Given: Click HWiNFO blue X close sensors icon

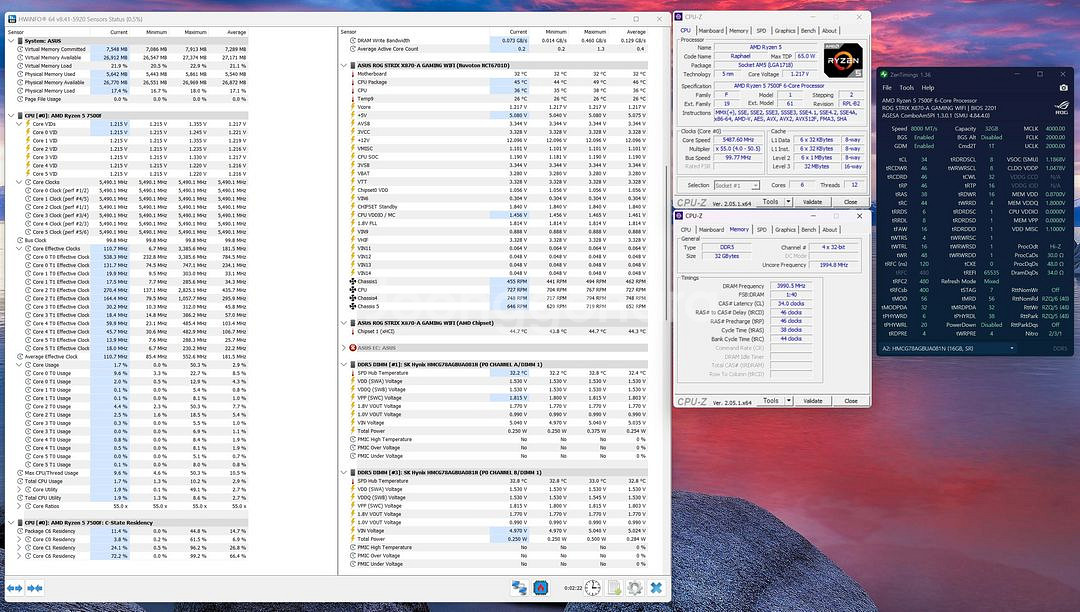Looking at the screenshot, I should pos(656,588).
